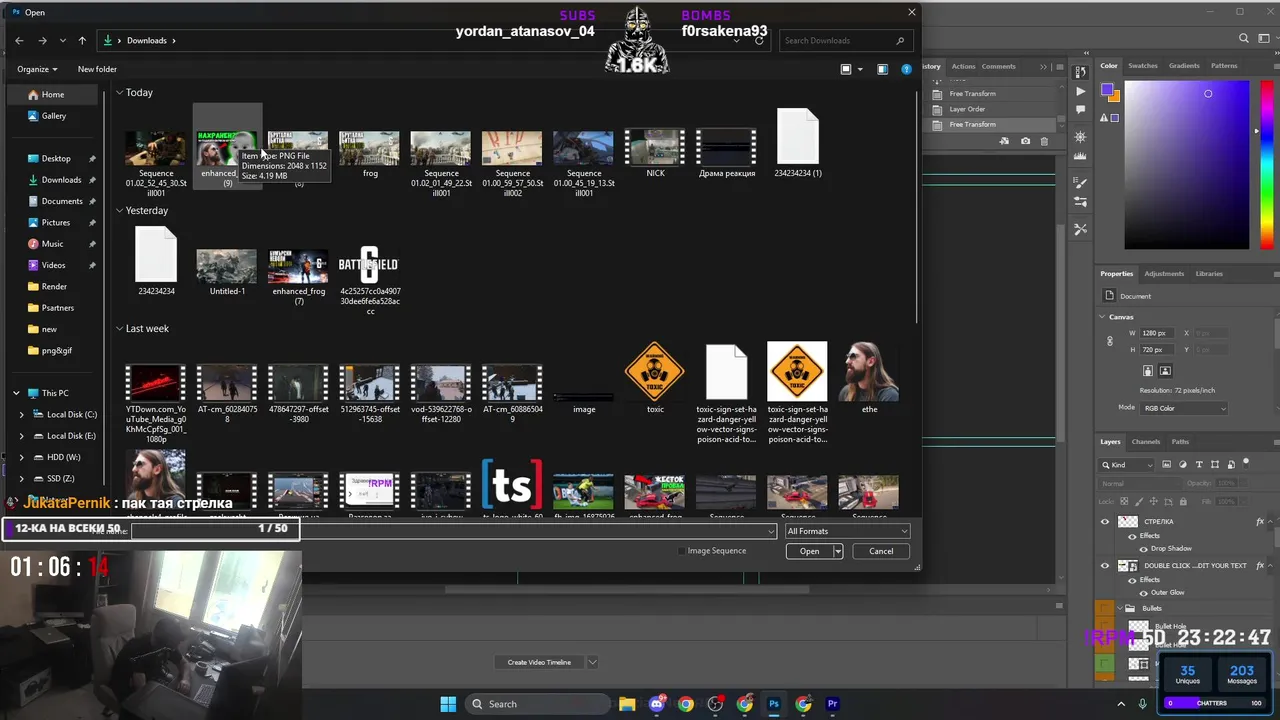Collapse the This PC tree node

tap(15, 393)
